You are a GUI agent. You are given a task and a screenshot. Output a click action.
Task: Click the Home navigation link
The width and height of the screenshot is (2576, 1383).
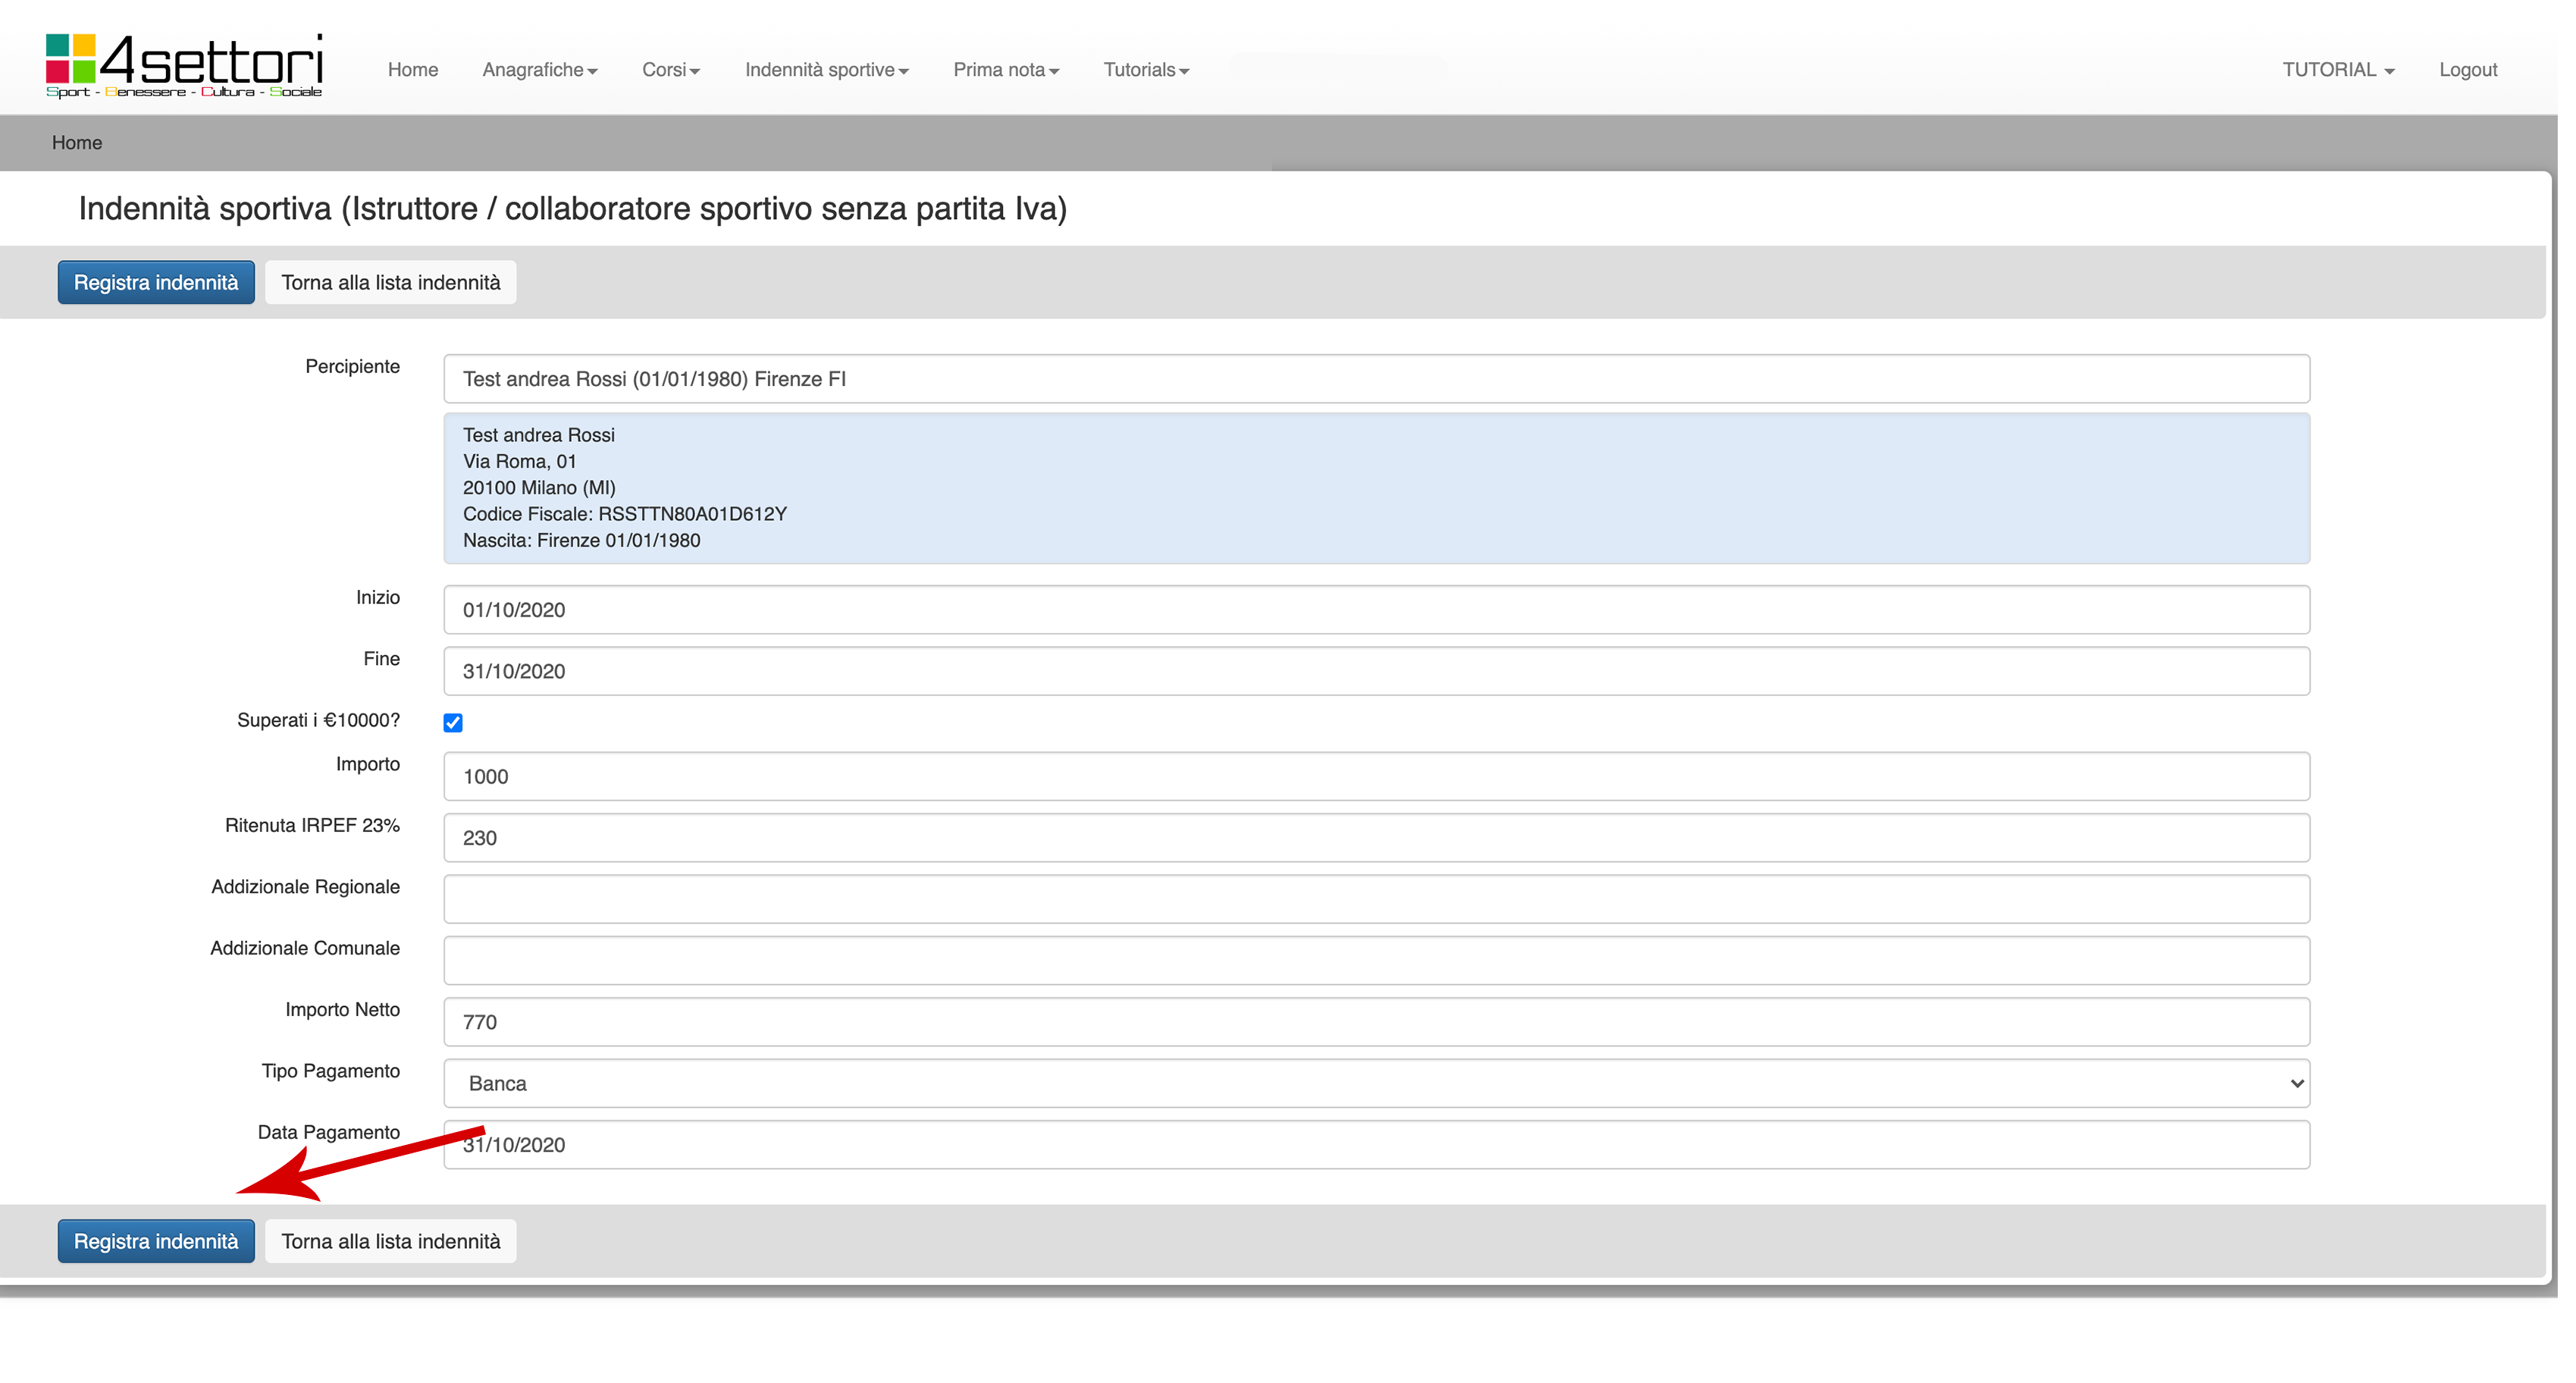tap(412, 70)
